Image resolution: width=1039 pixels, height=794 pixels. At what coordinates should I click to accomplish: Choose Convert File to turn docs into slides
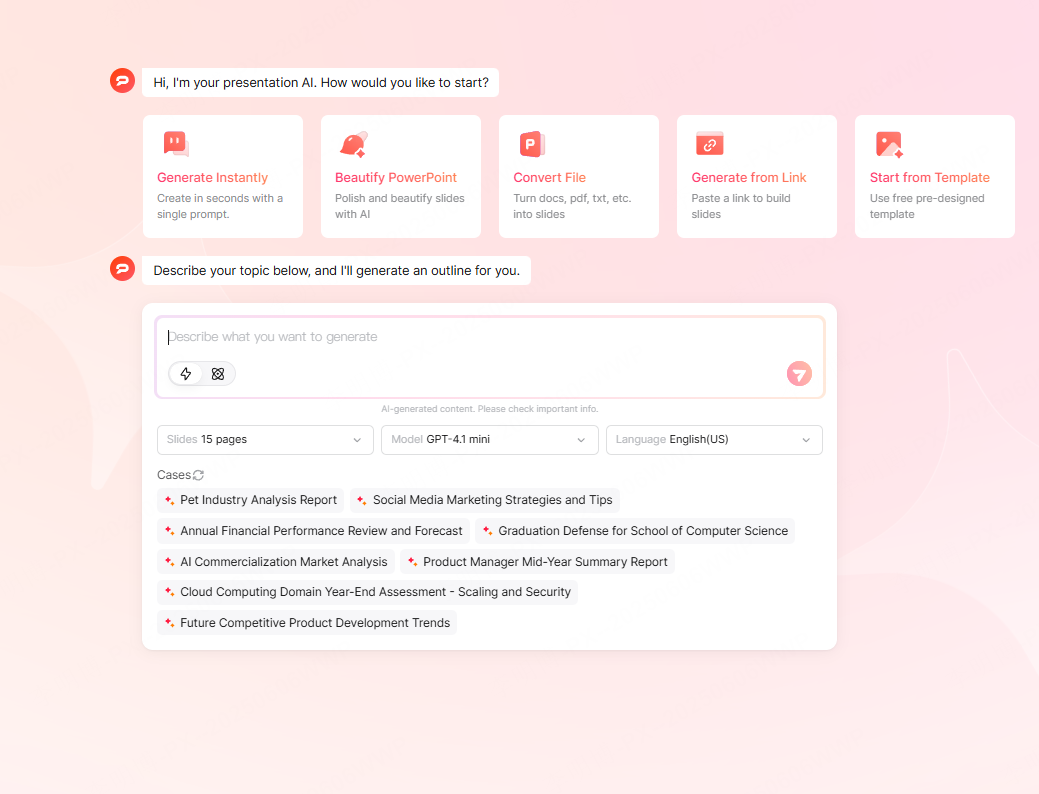pyautogui.click(x=578, y=176)
